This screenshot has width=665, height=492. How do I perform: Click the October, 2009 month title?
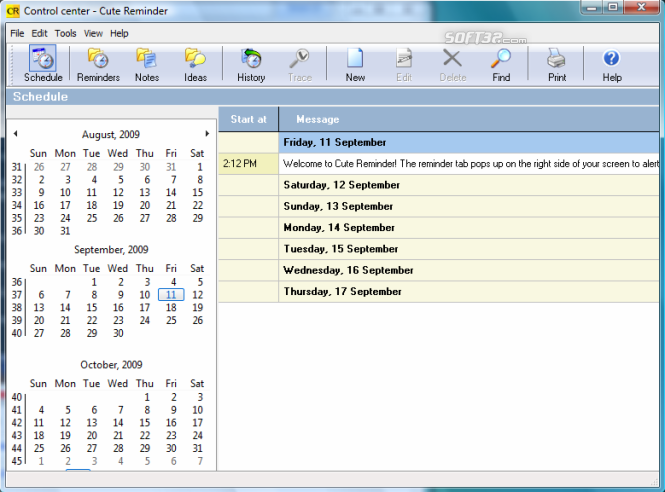click(111, 365)
